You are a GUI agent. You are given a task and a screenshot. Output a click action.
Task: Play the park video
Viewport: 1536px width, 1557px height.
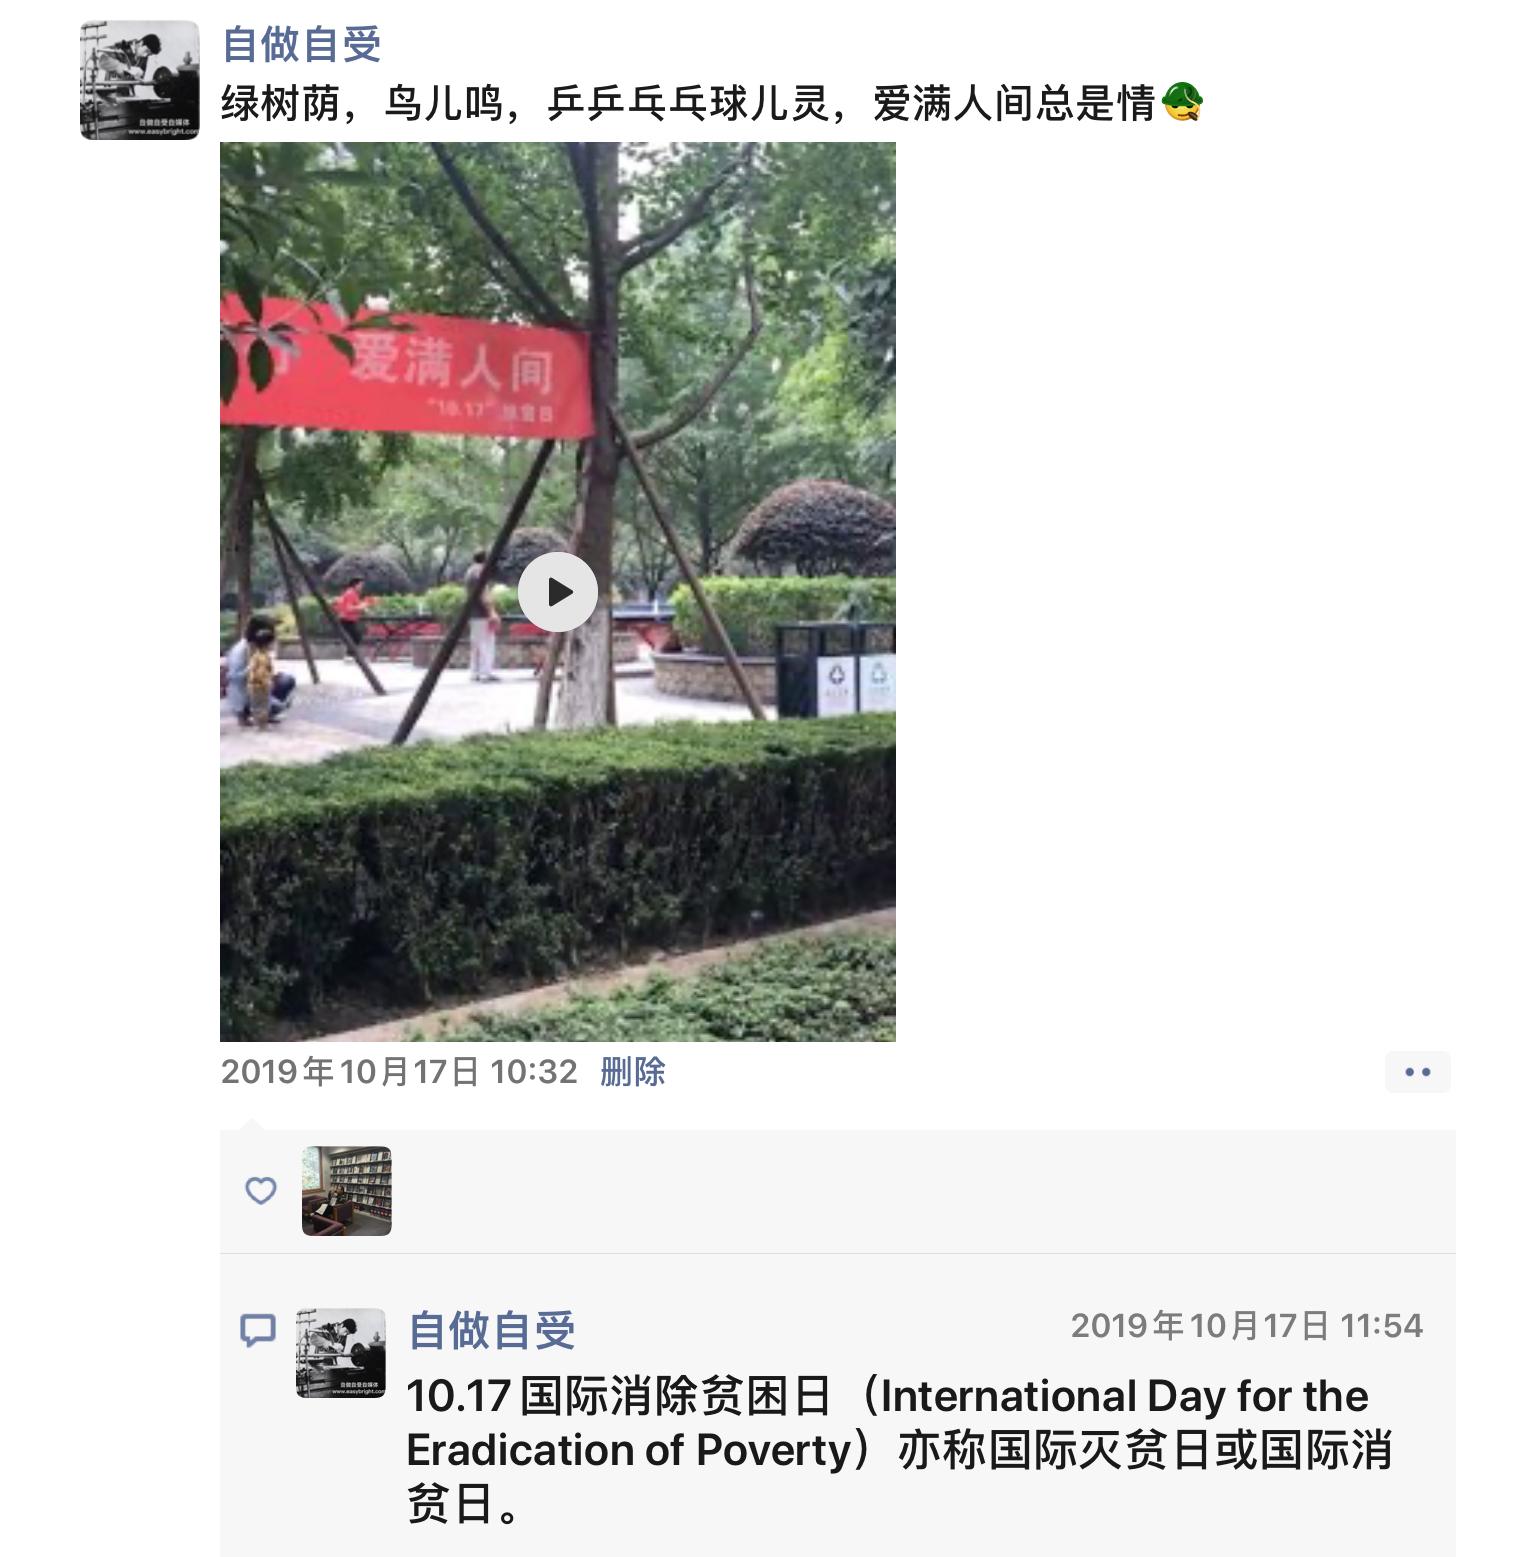coord(558,592)
